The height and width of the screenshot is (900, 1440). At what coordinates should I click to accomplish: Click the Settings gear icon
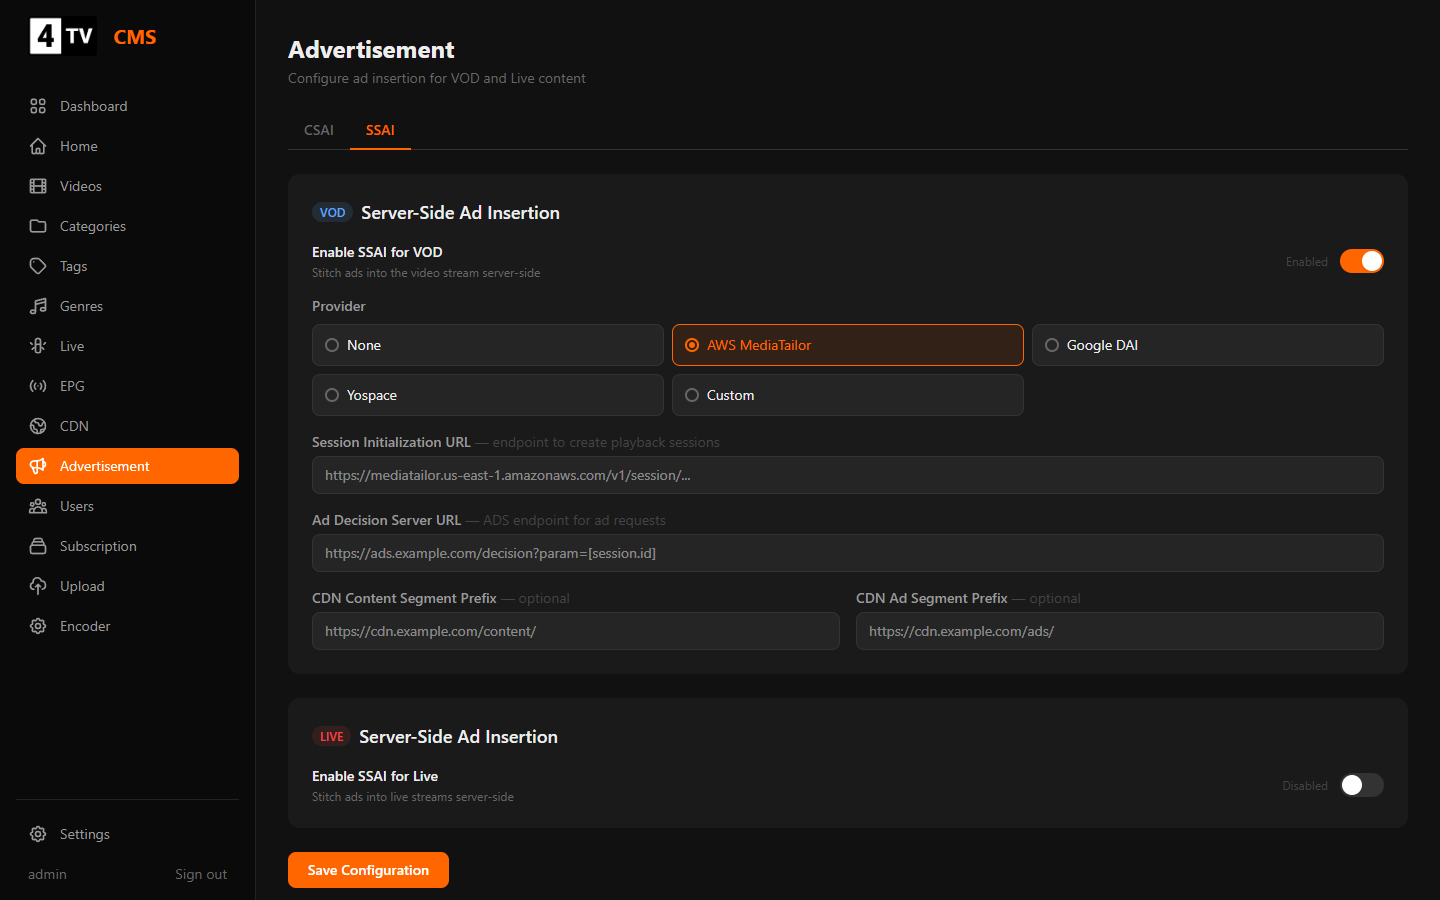[x=38, y=834]
